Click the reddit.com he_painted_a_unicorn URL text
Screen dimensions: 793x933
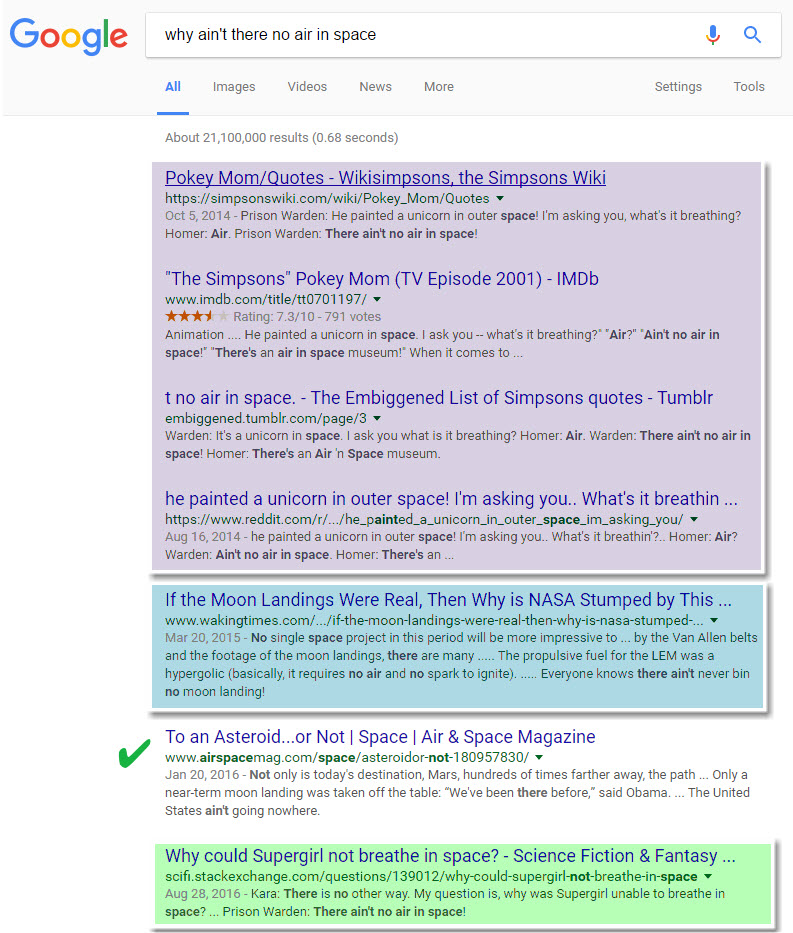[x=424, y=519]
